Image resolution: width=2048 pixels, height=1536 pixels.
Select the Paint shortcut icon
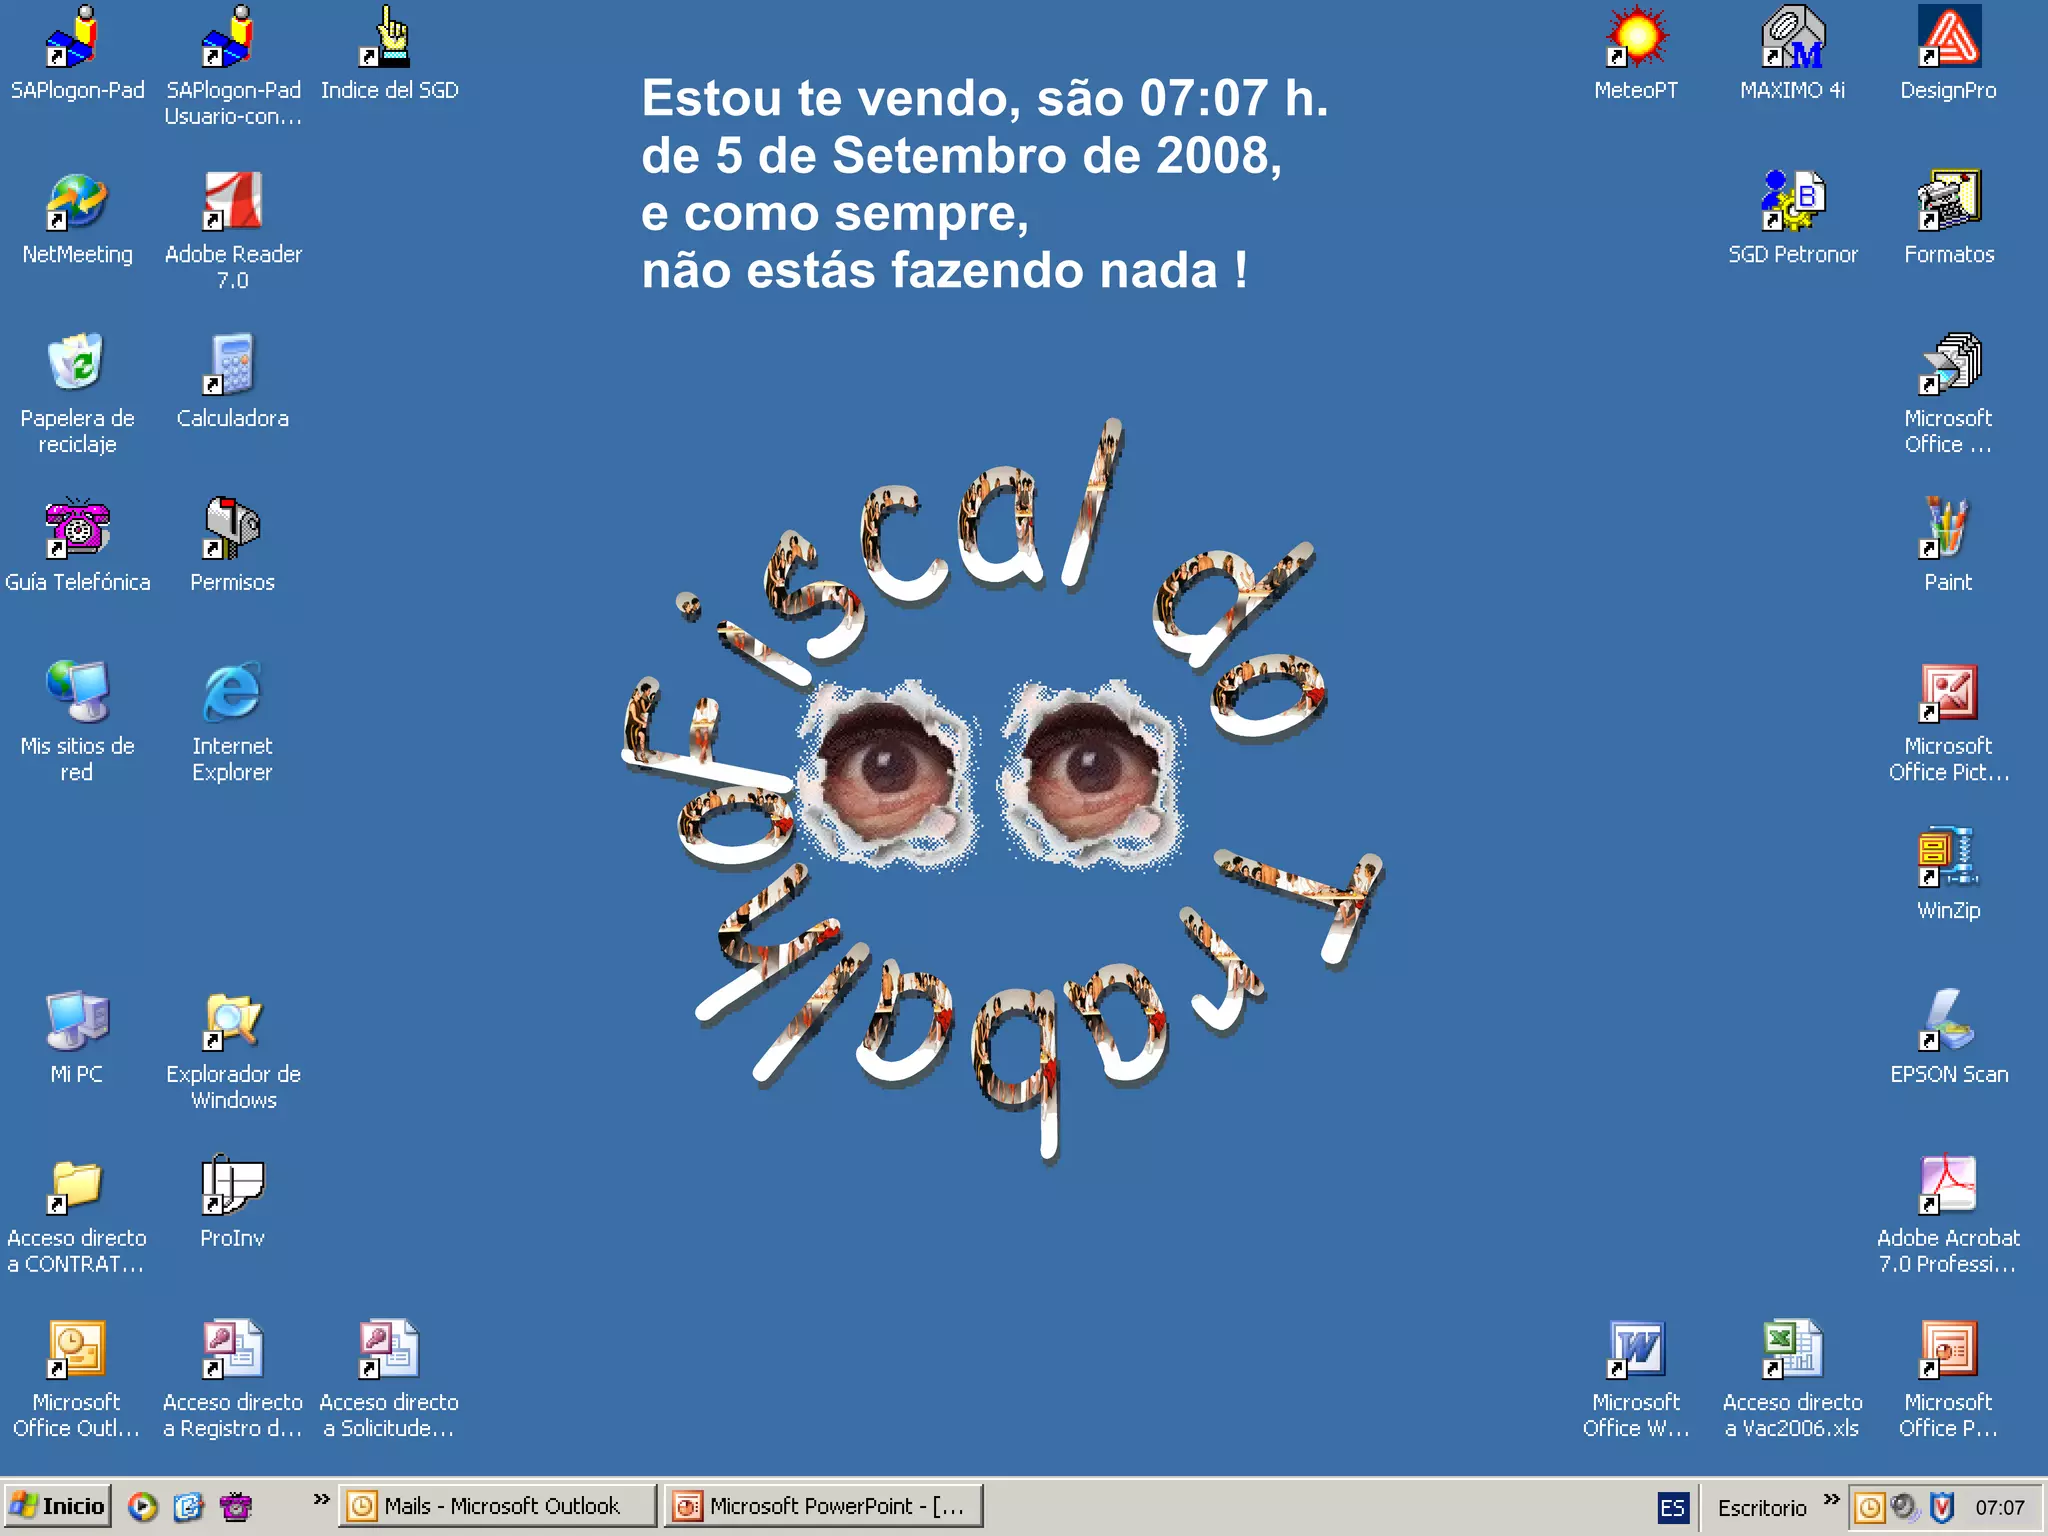[1948, 527]
